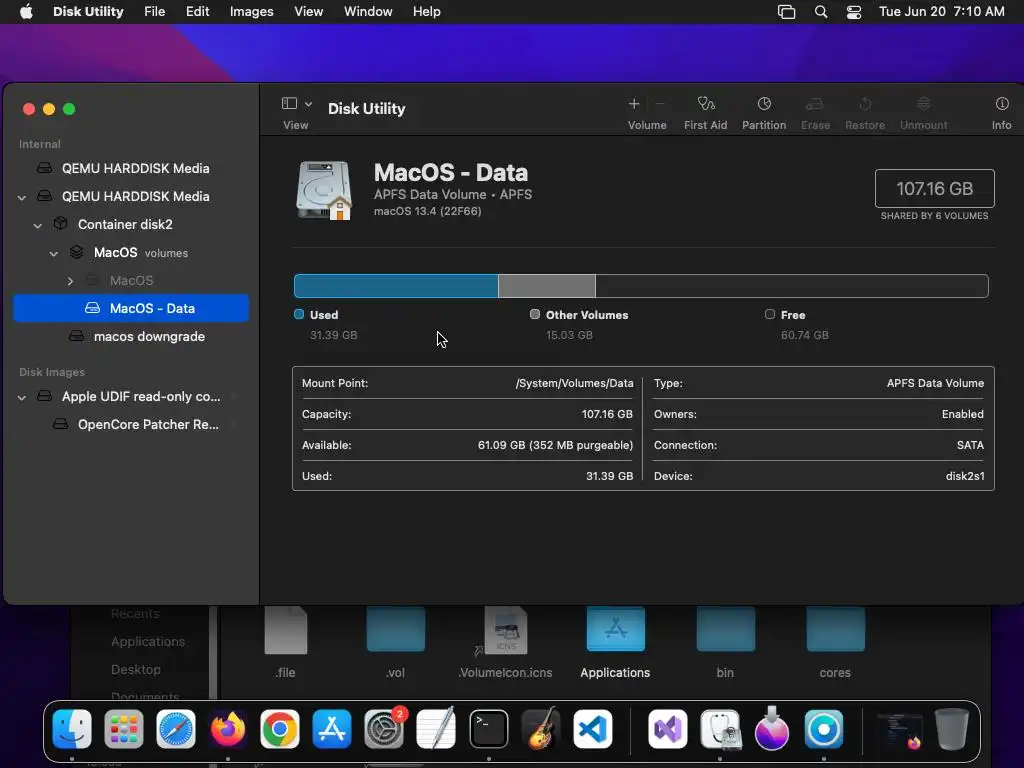Open Launchpad from the Dock
Viewport: 1024px width, 768px height.
pos(123,729)
